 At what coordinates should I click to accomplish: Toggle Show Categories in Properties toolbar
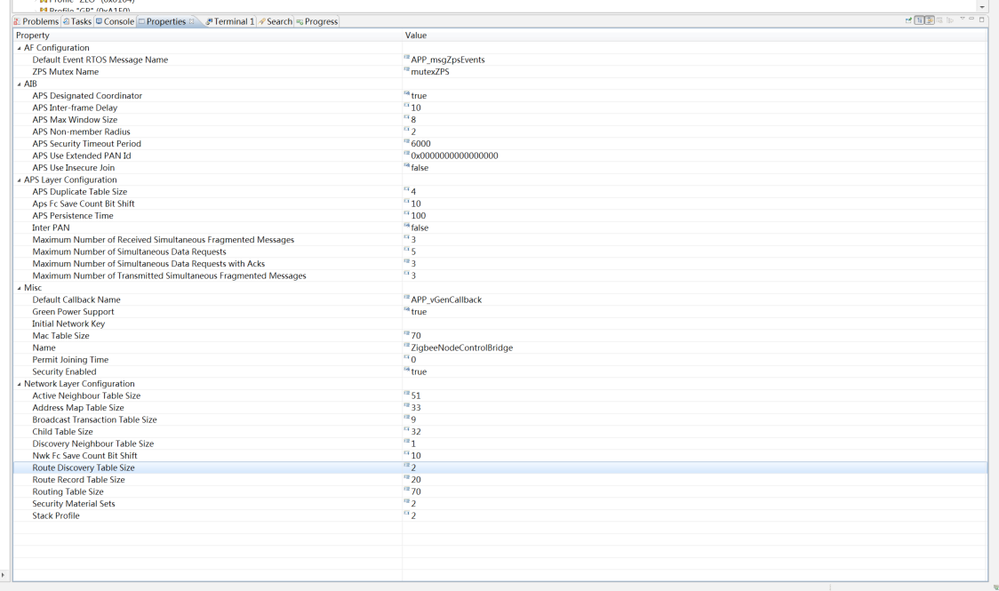[x=919, y=20]
